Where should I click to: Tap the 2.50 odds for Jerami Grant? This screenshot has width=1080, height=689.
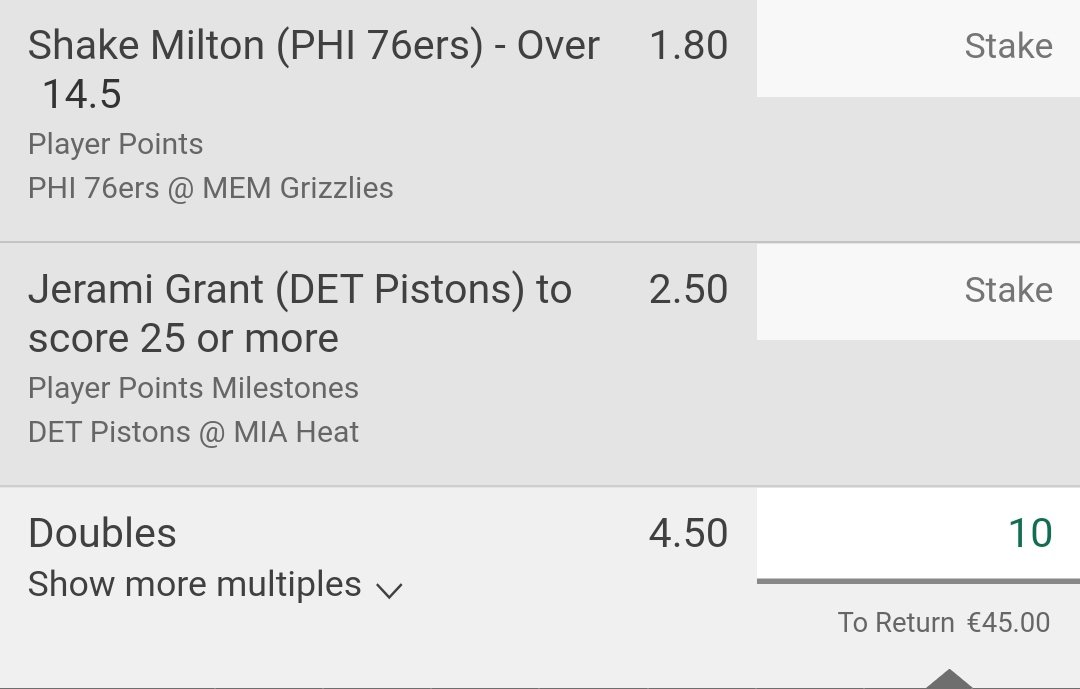[688, 290]
